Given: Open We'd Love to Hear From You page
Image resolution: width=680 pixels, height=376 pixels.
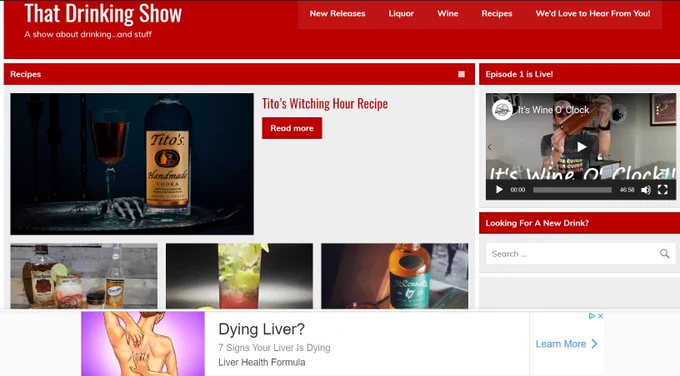Looking at the screenshot, I should pos(593,13).
